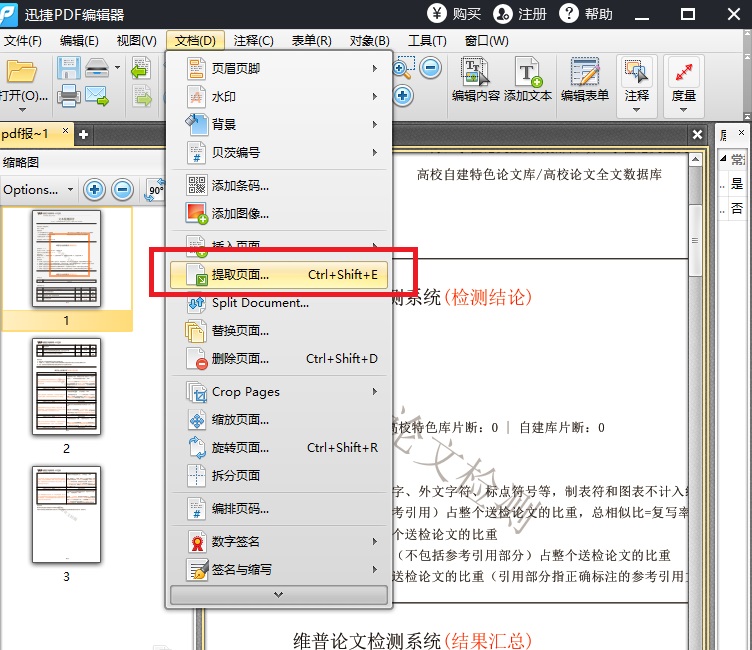Open the 页眉页脚 submenu
The image size is (752, 650).
(279, 69)
